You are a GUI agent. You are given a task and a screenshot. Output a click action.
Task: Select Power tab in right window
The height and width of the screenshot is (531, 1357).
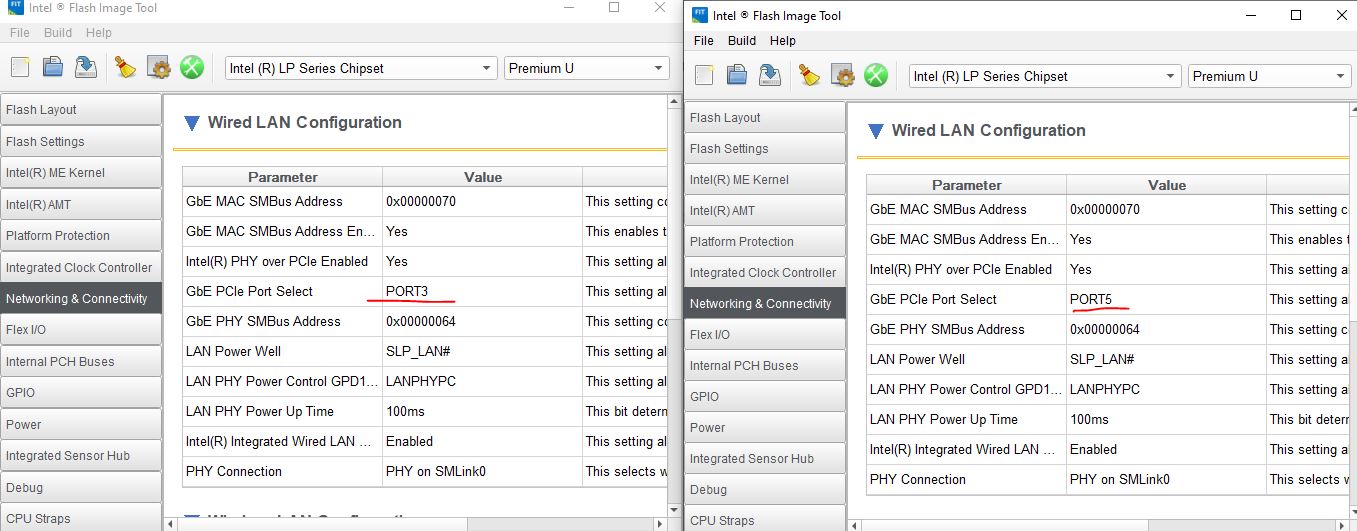coord(765,427)
